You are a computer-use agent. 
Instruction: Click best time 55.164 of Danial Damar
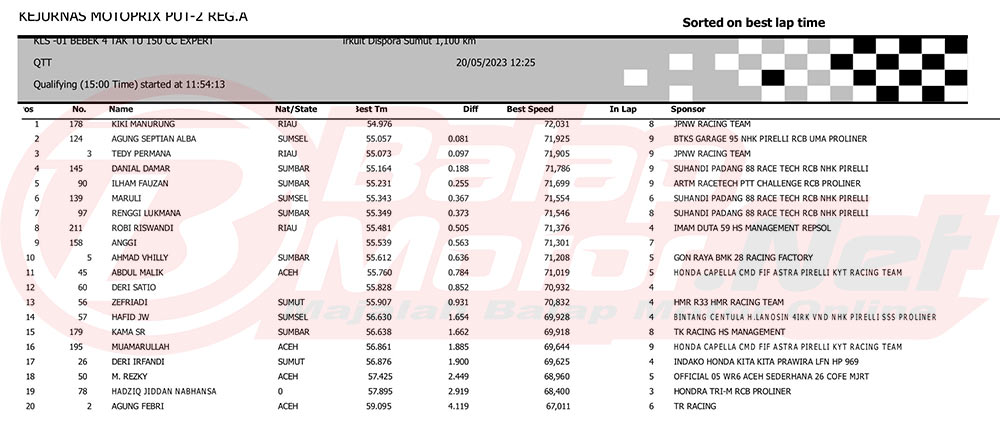point(379,168)
